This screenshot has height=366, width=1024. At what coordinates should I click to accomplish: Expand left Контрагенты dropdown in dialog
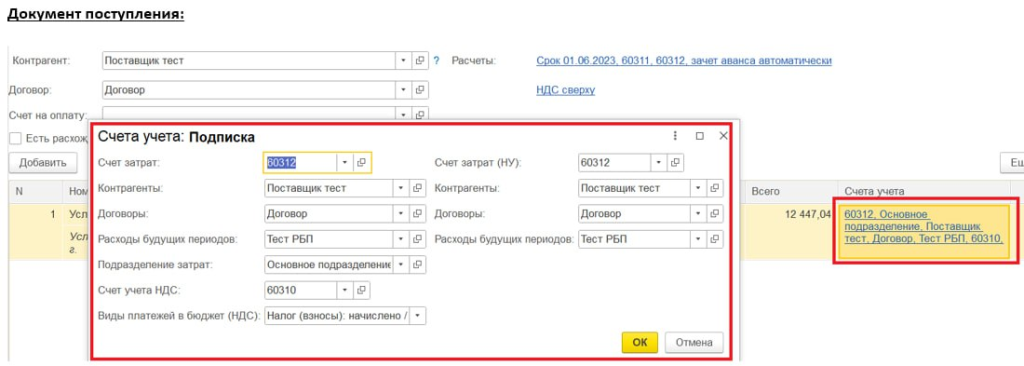[x=402, y=188]
